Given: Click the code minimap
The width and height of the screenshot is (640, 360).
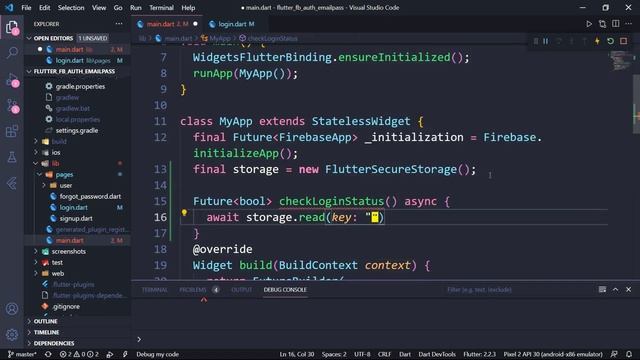Looking at the screenshot, I should [621, 61].
